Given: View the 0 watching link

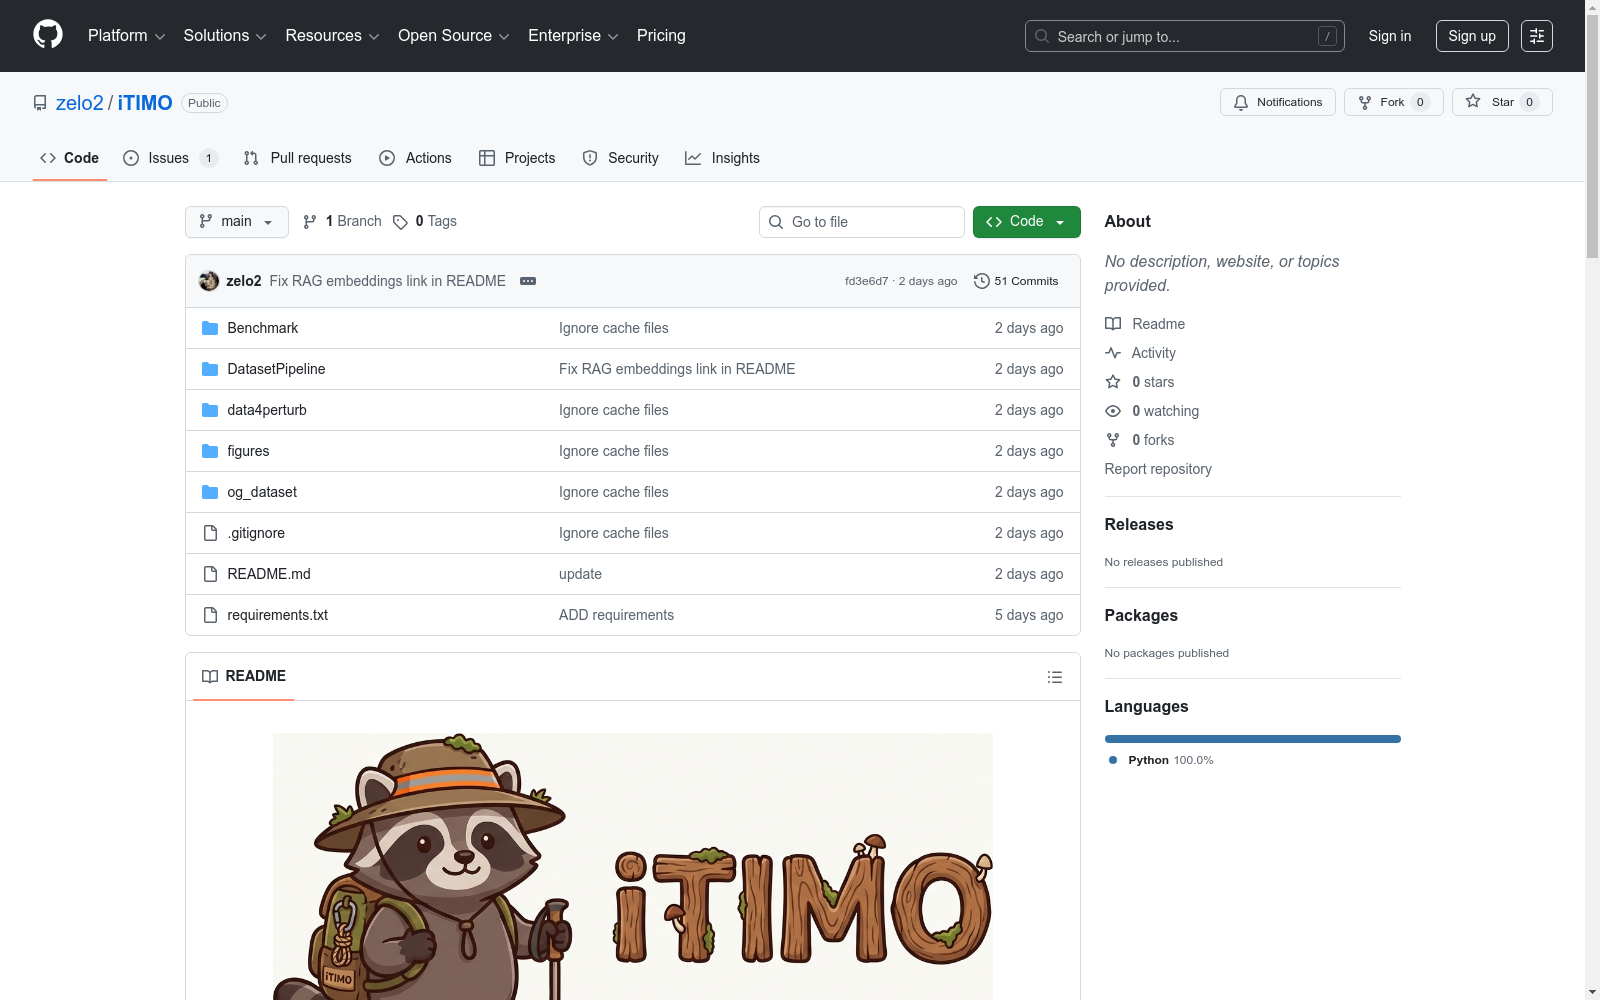Looking at the screenshot, I should [1152, 411].
